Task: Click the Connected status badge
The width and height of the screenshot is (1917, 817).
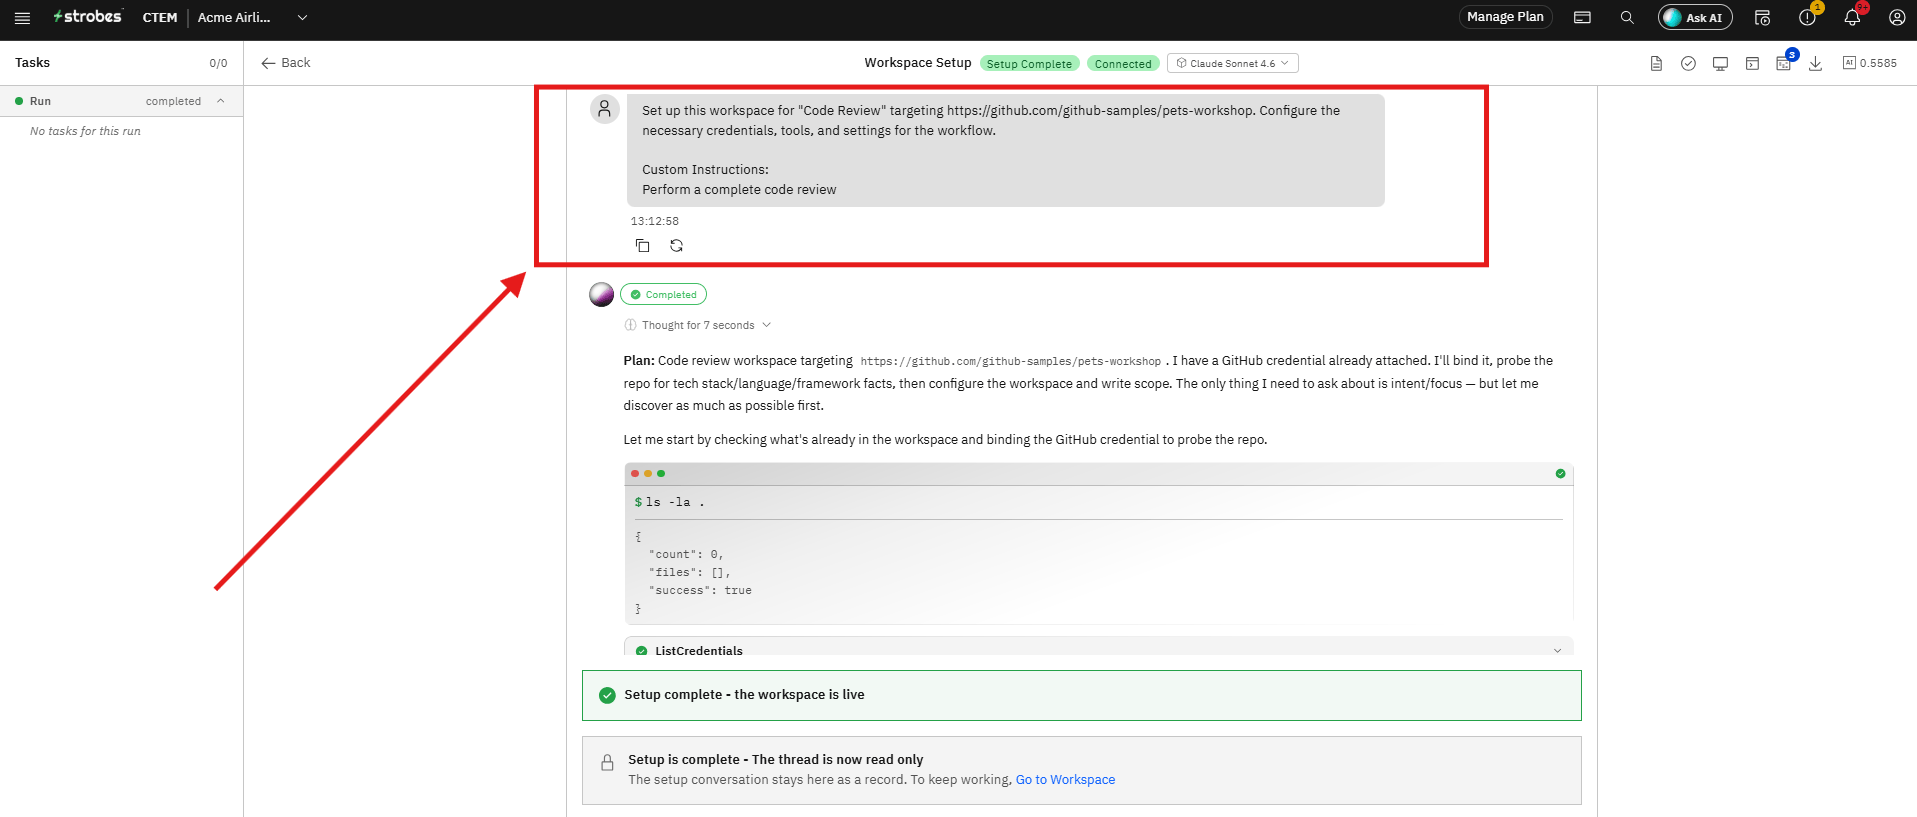Action: (1123, 64)
